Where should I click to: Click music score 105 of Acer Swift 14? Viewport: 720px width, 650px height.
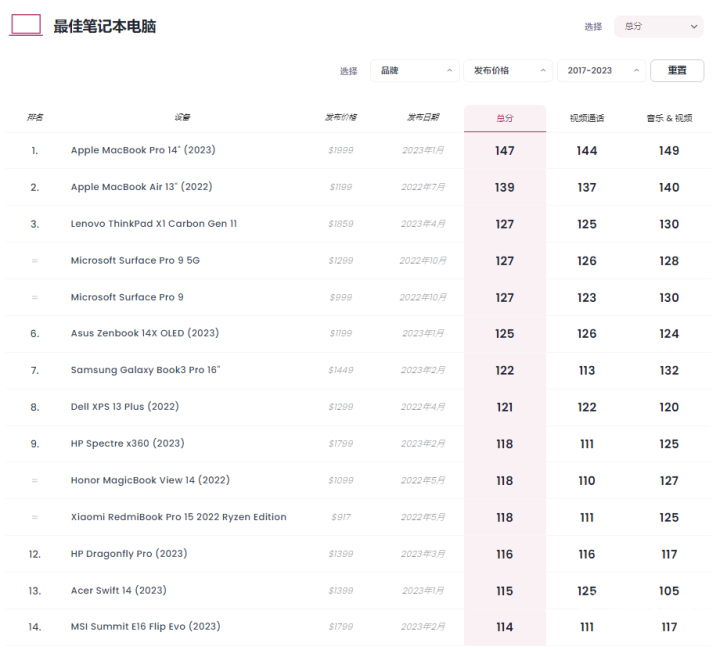click(669, 591)
